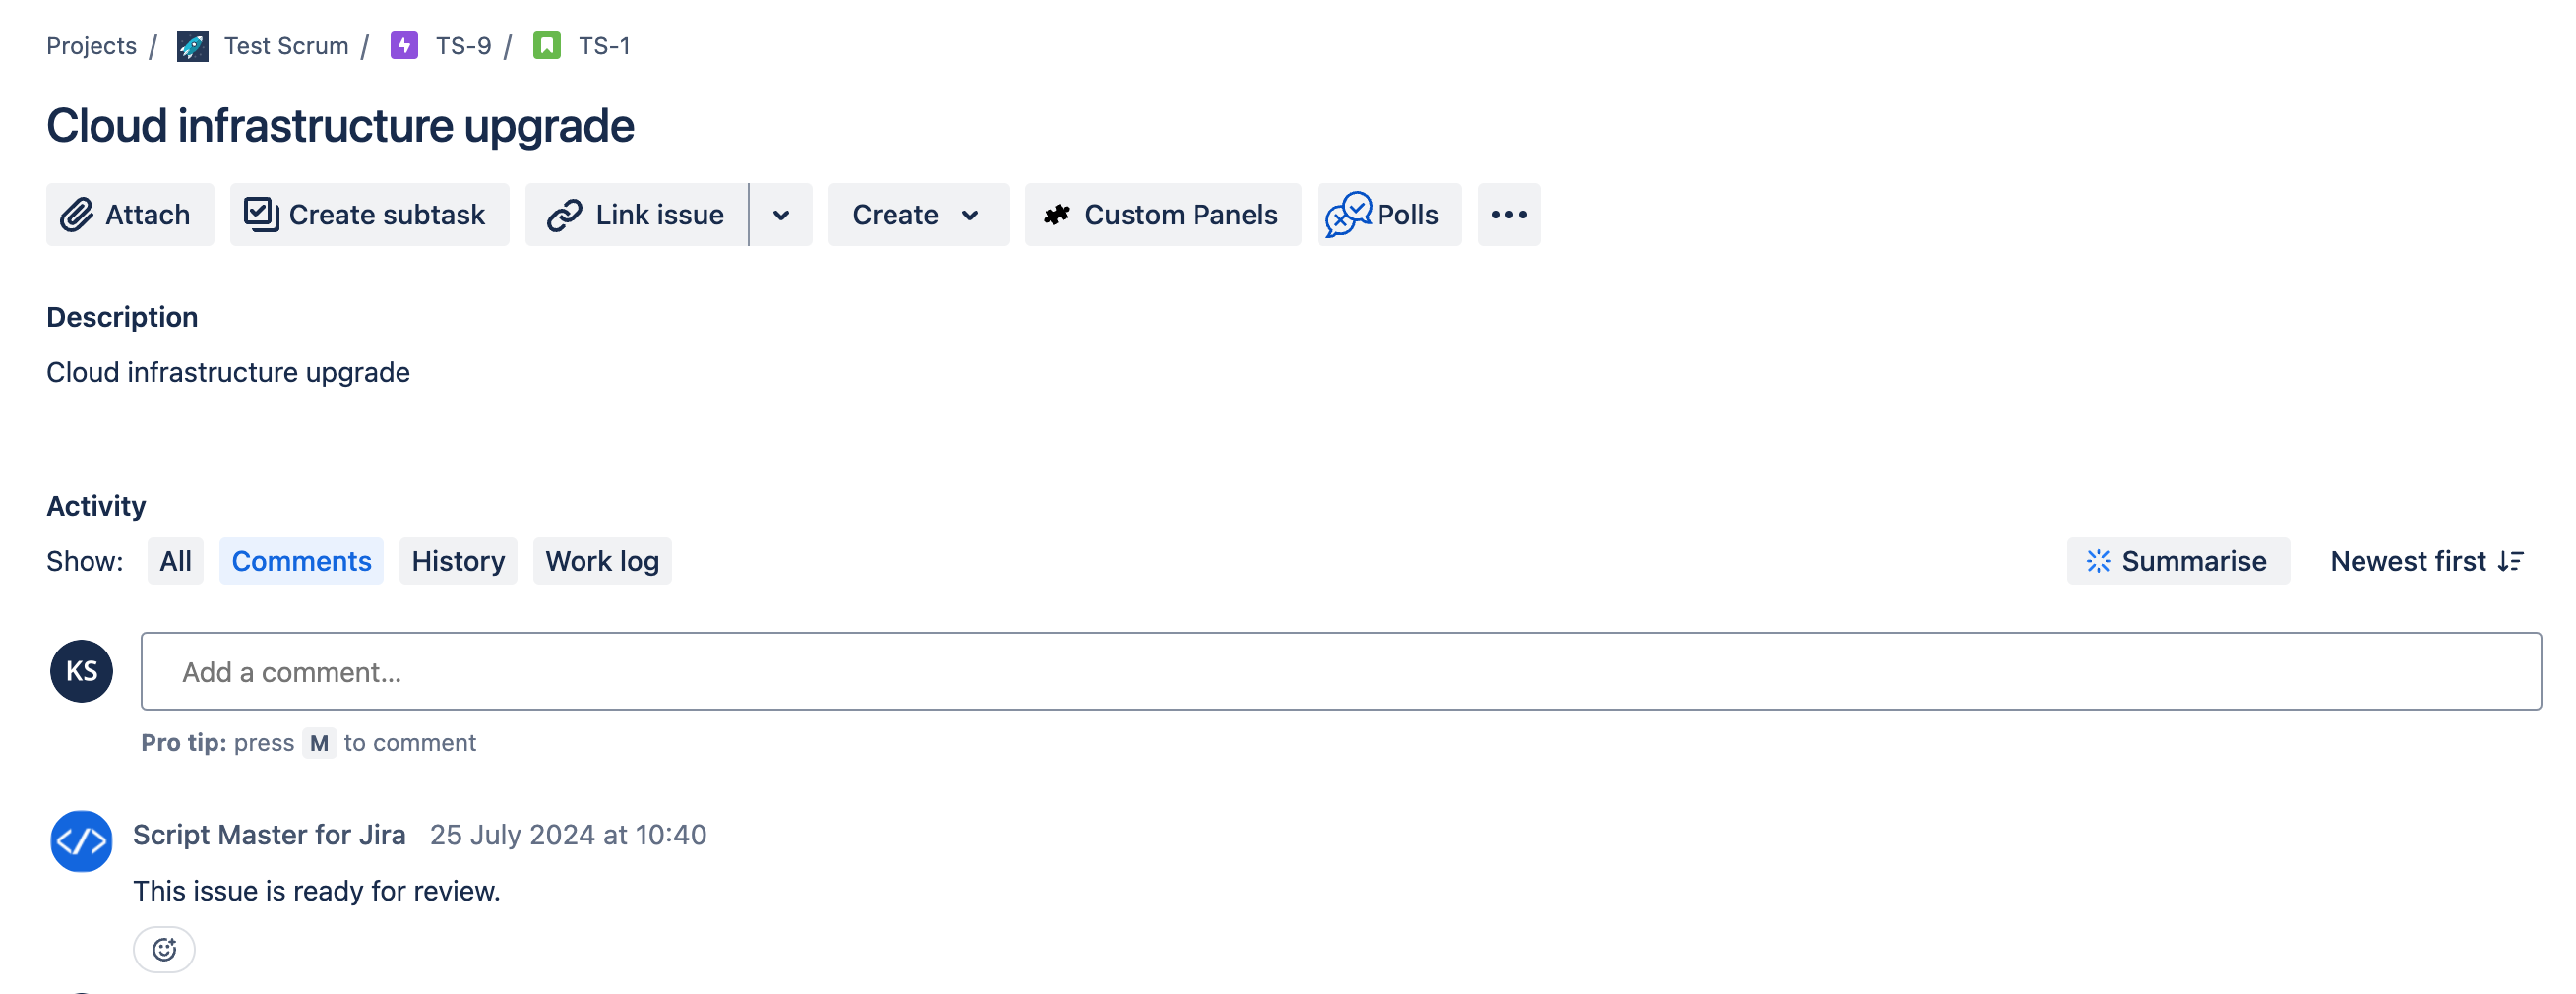
Task: Select the Work log tab
Action: click(x=602, y=561)
